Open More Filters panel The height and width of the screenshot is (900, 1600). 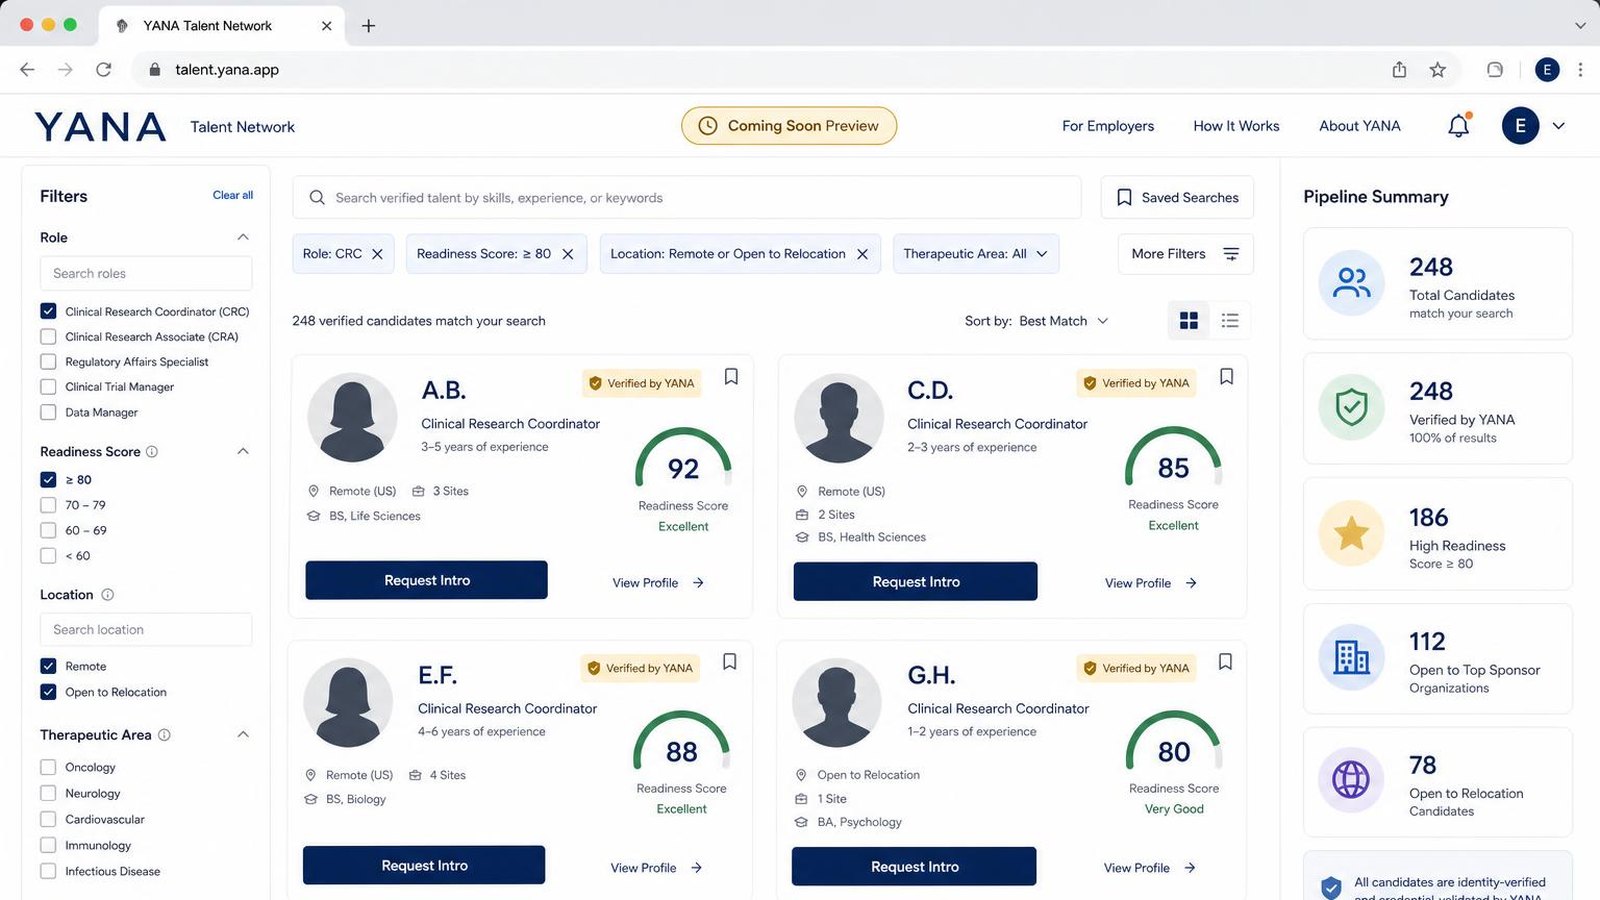[x=1185, y=254]
